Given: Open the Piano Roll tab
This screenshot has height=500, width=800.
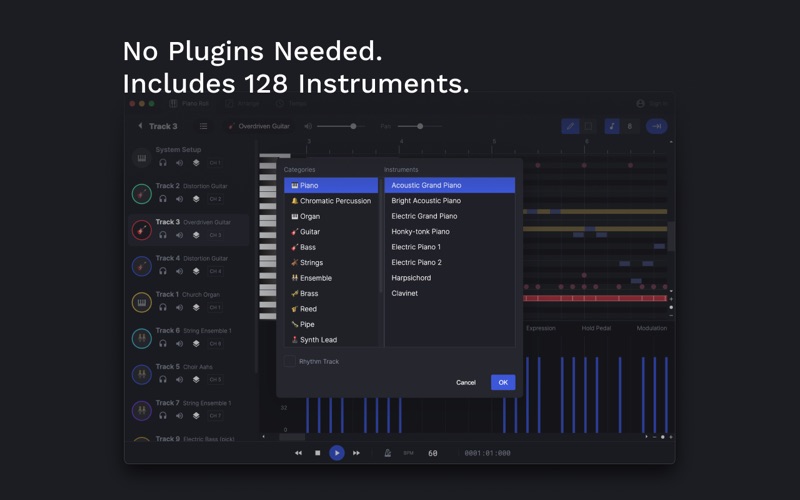Looking at the screenshot, I should coord(189,104).
